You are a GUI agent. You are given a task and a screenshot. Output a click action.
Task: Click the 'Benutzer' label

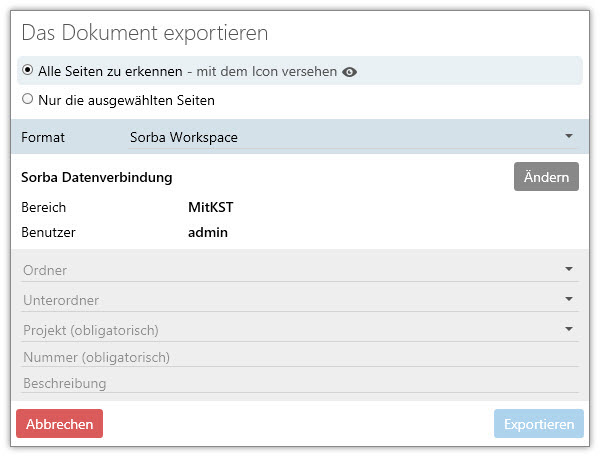[49, 232]
